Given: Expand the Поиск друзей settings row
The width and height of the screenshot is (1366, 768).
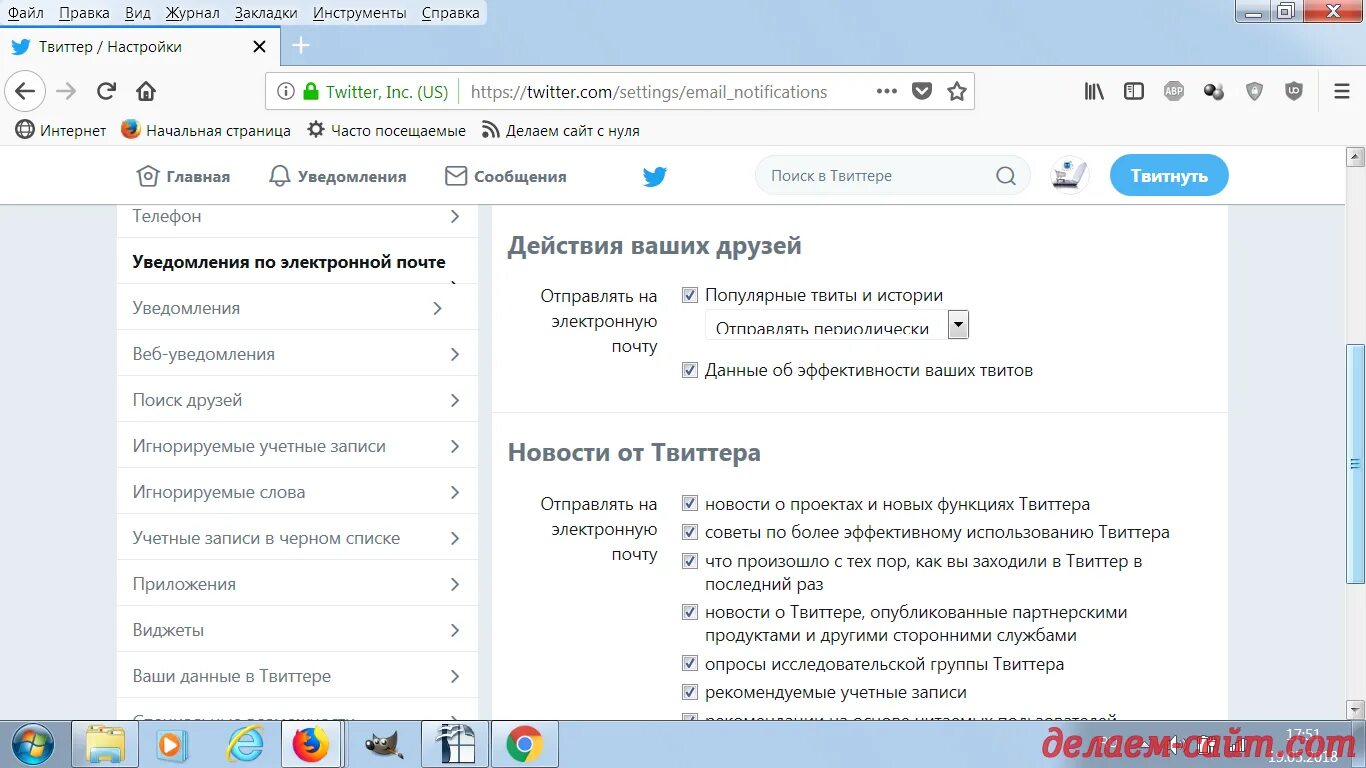Looking at the screenshot, I should click(298, 400).
